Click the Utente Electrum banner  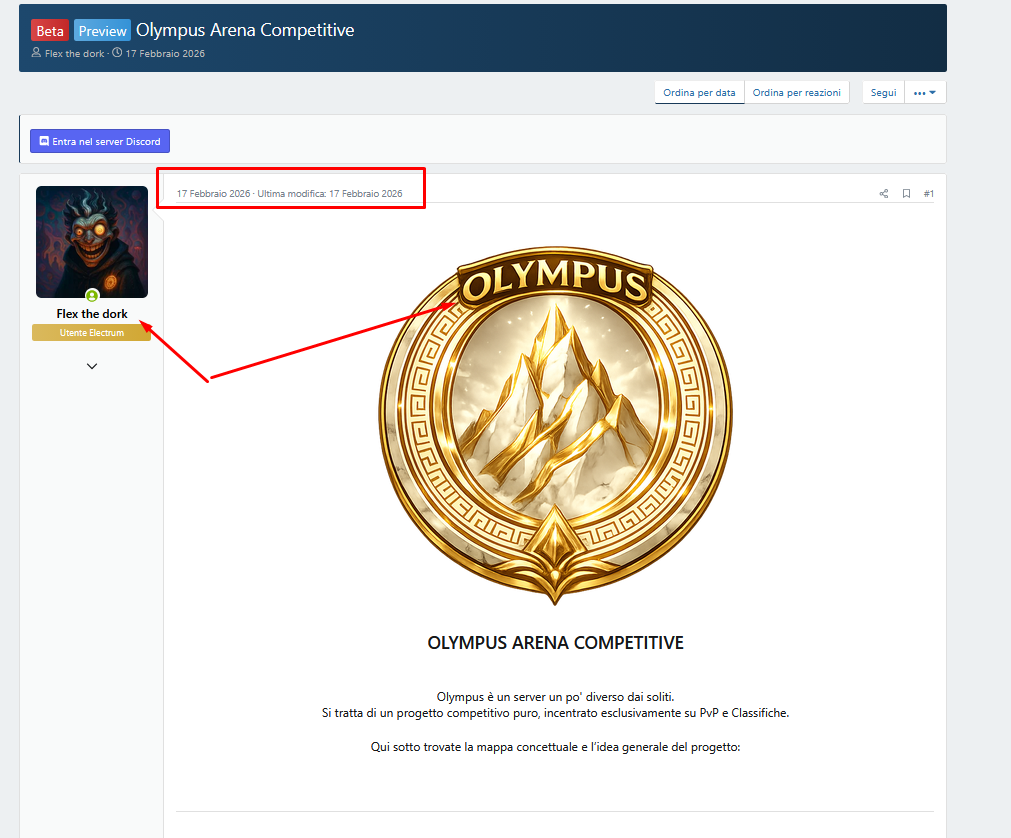(92, 333)
